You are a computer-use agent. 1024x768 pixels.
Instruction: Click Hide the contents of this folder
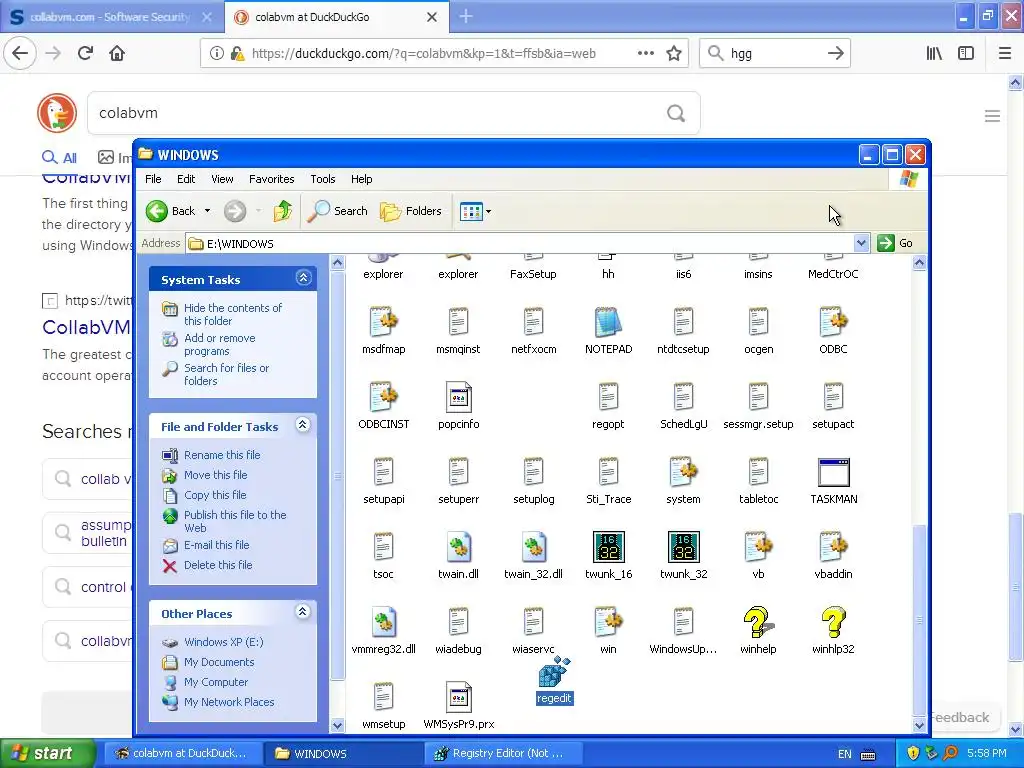coord(233,314)
